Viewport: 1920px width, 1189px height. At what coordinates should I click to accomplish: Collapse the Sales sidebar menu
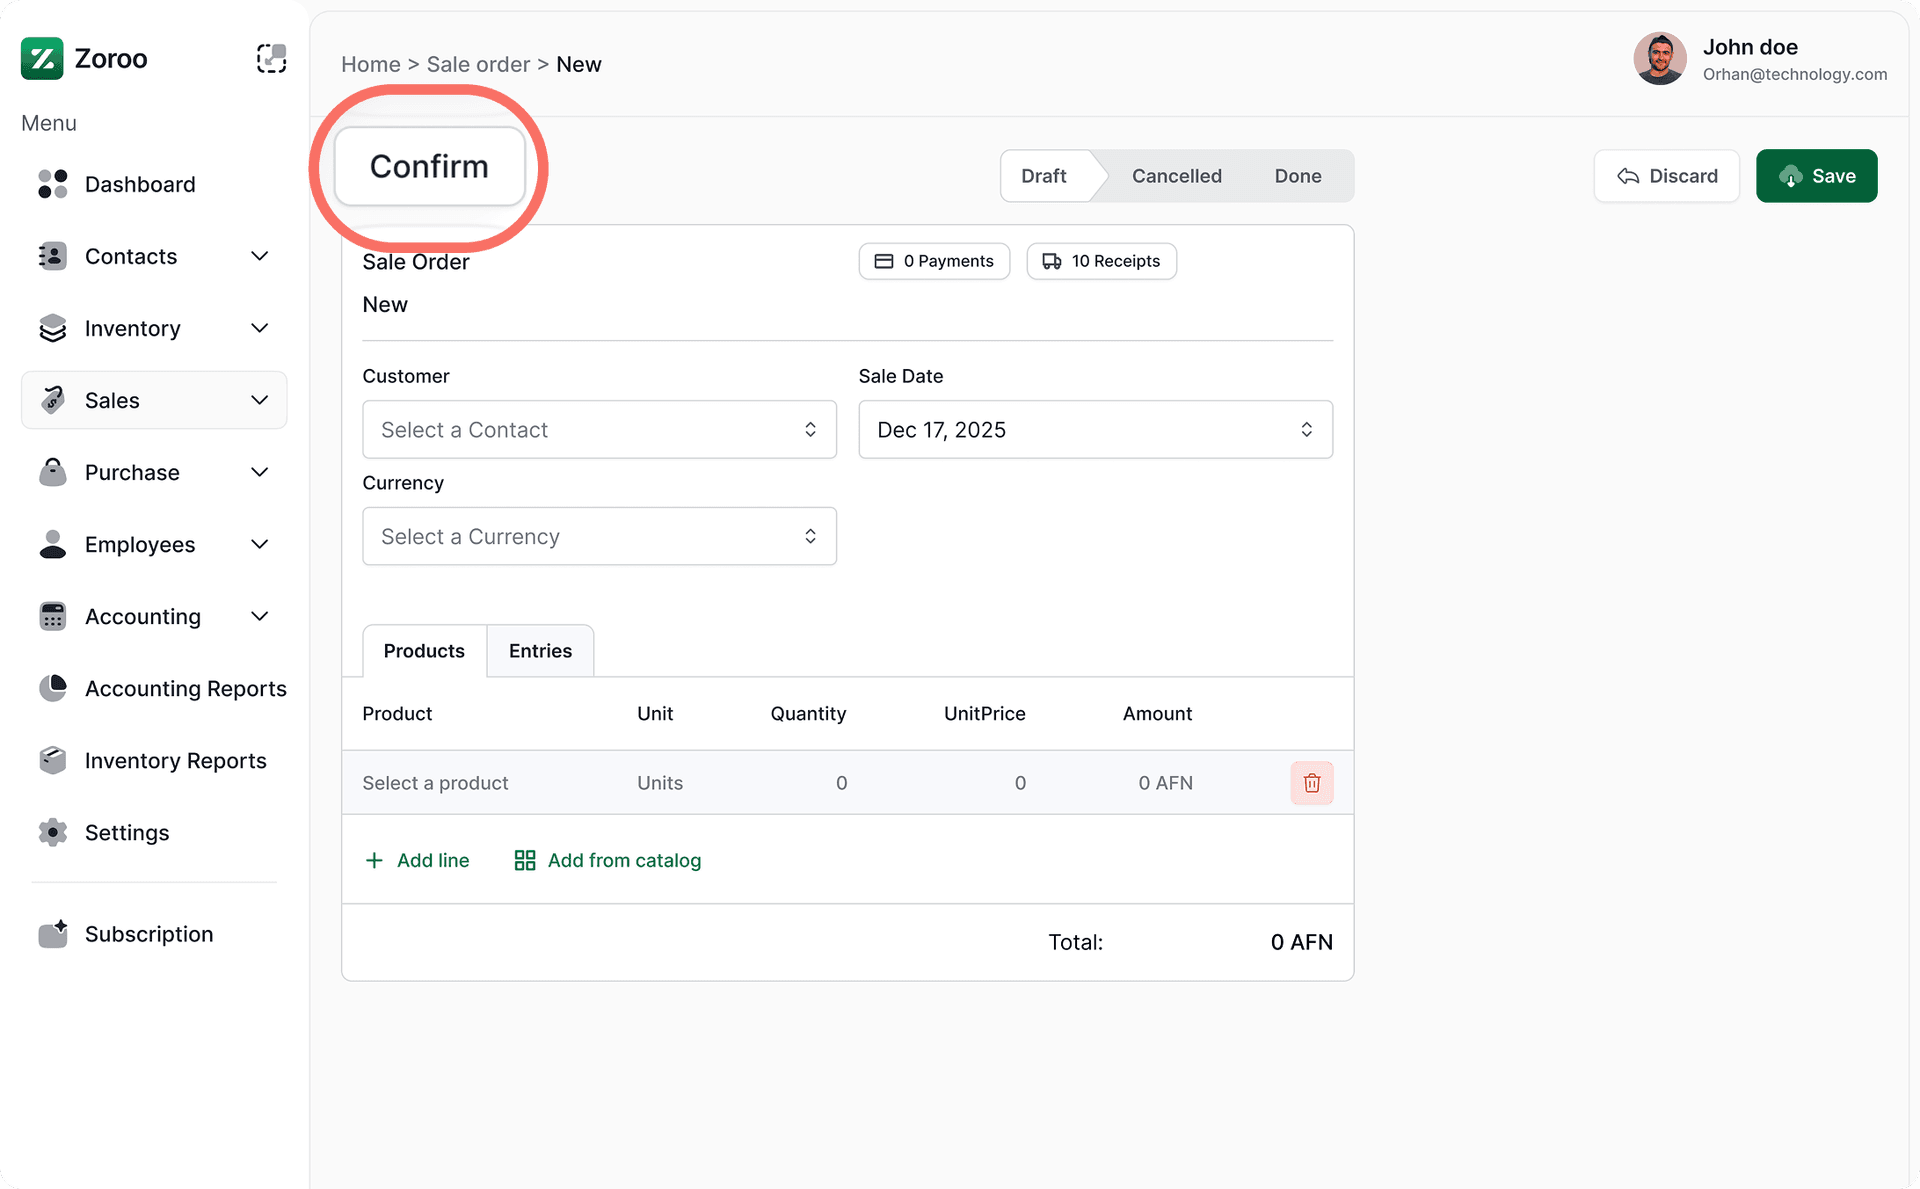coord(260,400)
